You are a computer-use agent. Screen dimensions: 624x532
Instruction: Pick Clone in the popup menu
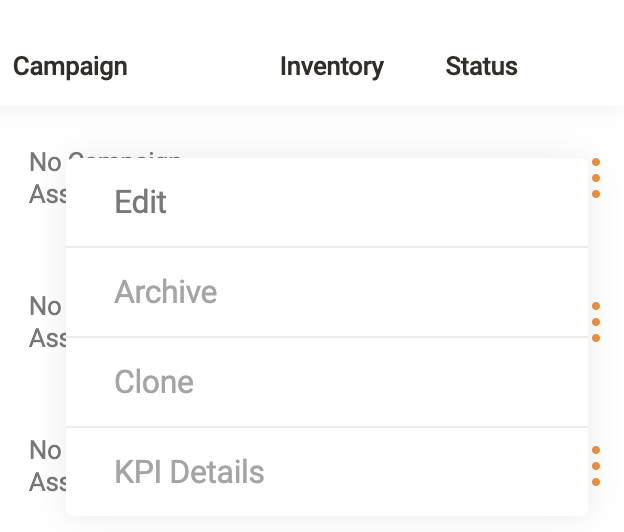coord(154,382)
